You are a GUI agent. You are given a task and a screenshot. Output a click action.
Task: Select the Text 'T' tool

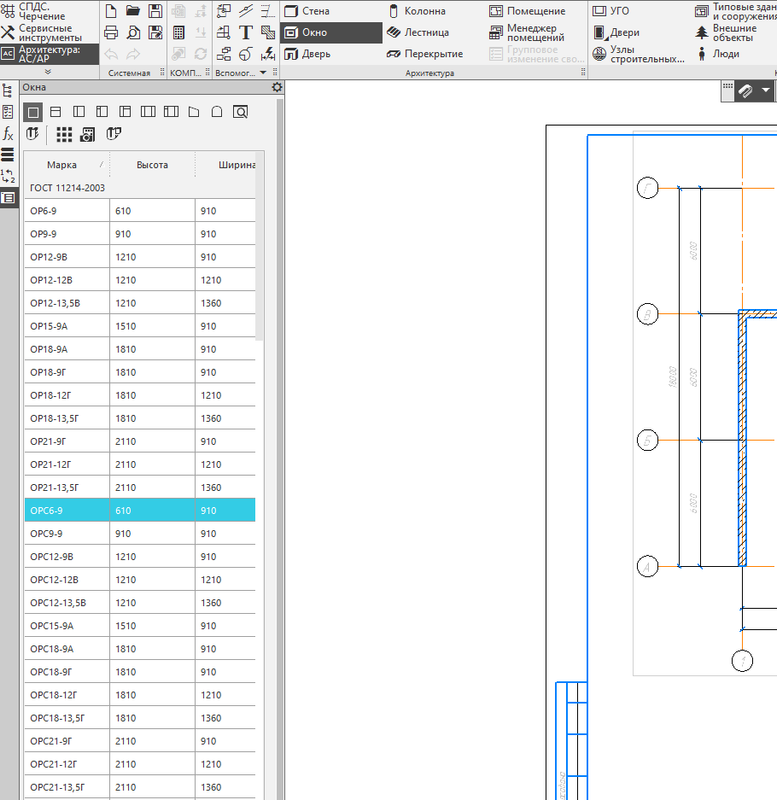(x=245, y=33)
